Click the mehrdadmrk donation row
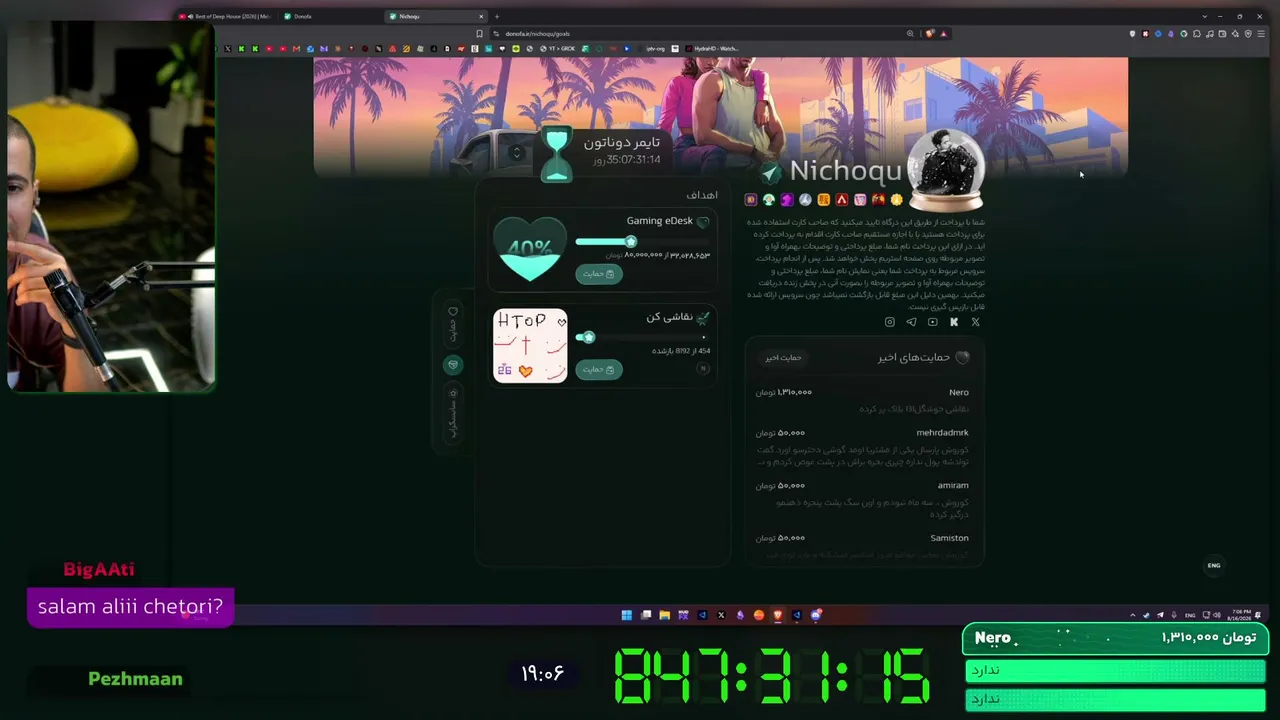 [x=862, y=449]
